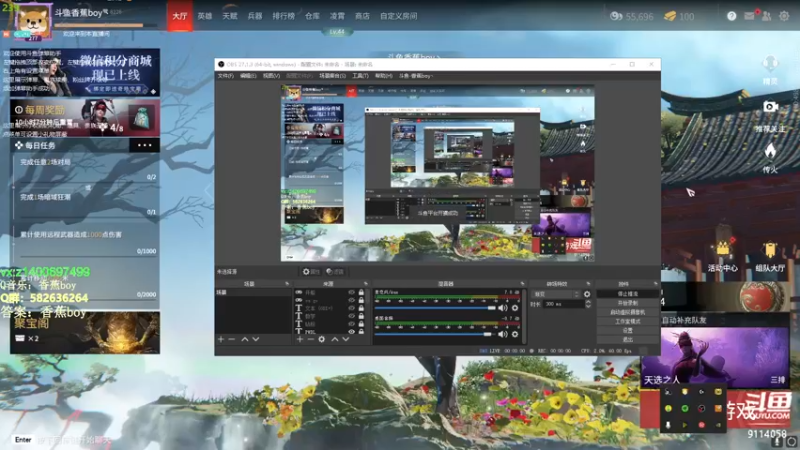Open first mixer channel settings gear
800x450 pixels.
pyautogui.click(x=515, y=308)
